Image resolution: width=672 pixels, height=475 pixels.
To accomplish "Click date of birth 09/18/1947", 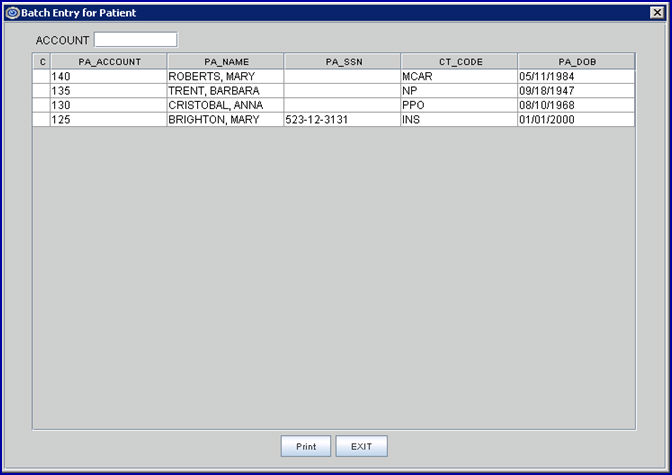I will [x=576, y=91].
